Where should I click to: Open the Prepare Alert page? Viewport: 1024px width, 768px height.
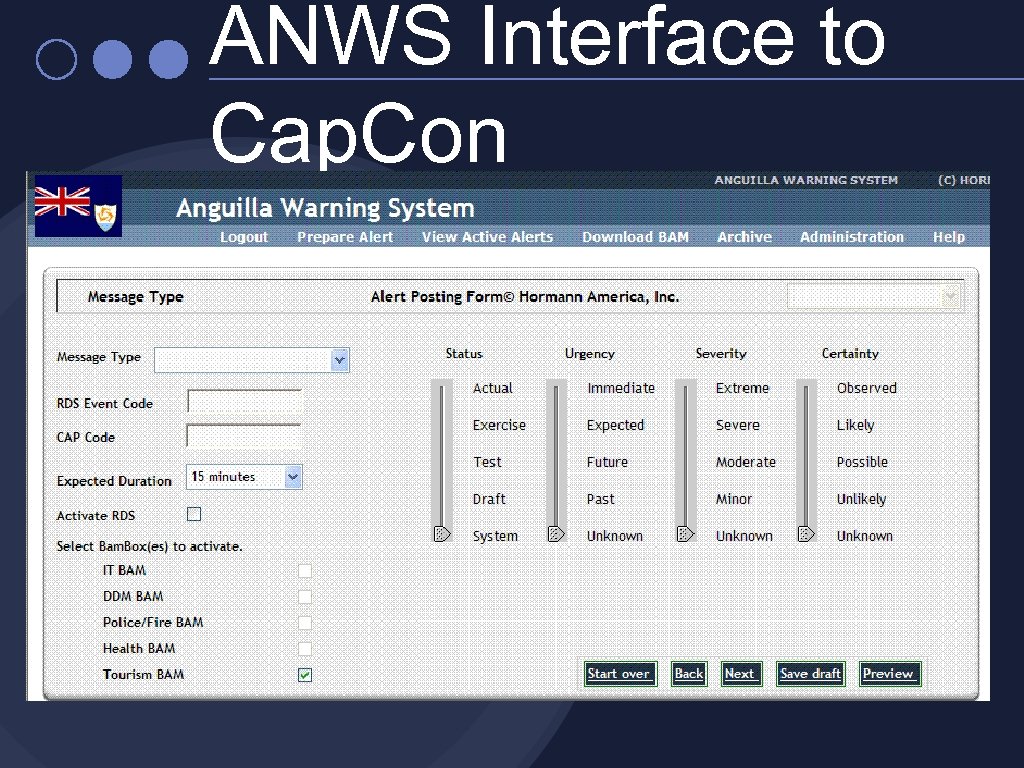[x=345, y=237]
